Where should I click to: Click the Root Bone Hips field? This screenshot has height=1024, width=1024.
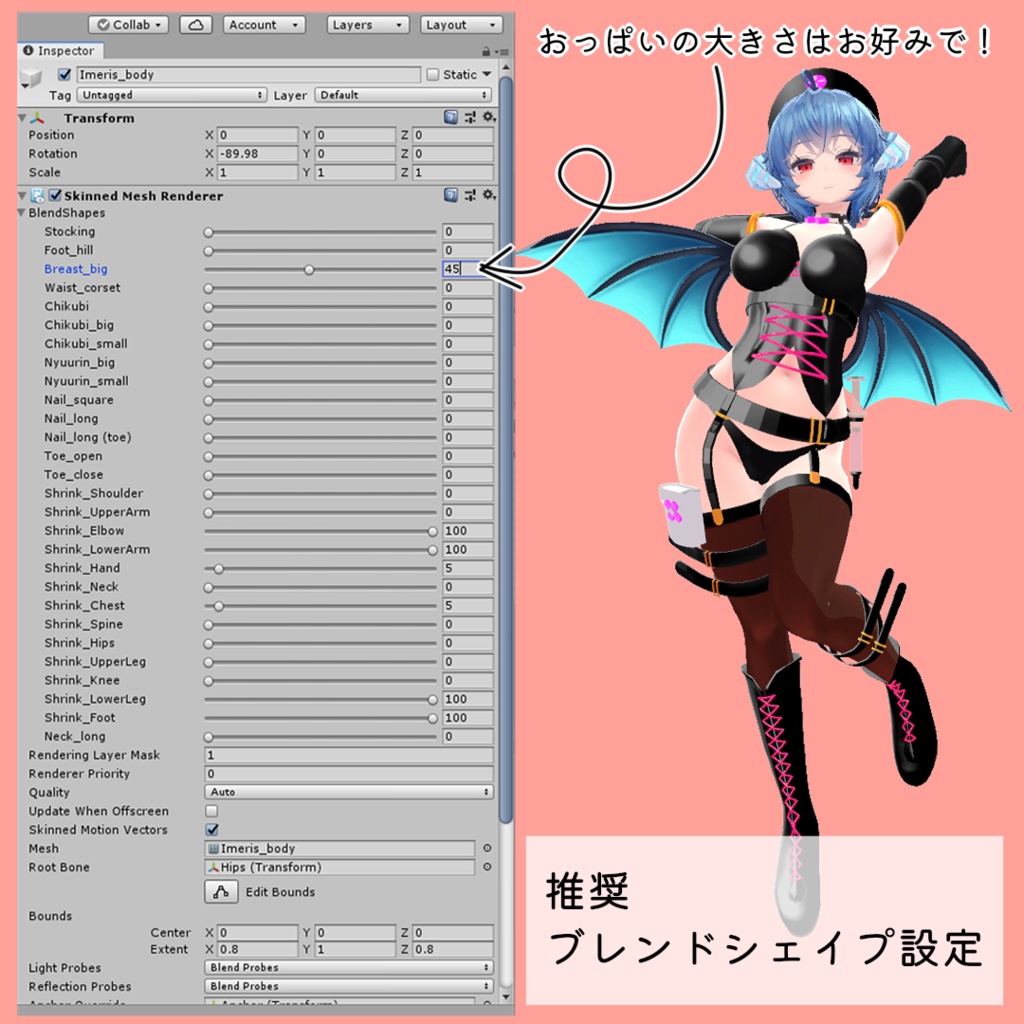pyautogui.click(x=340, y=867)
